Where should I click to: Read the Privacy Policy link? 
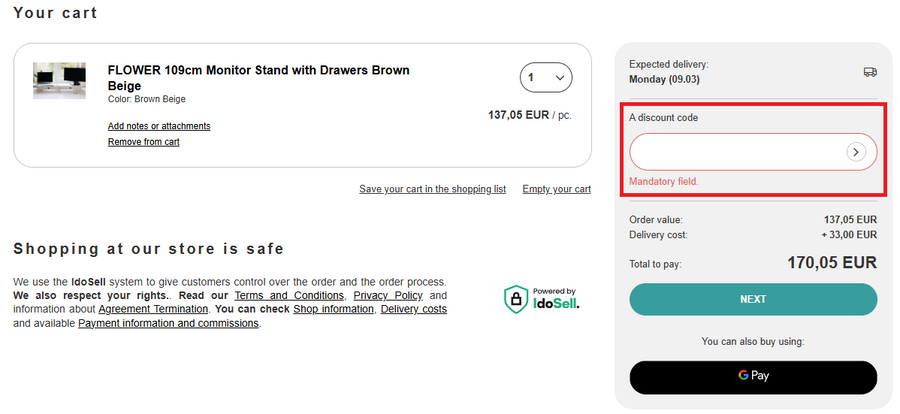point(388,296)
